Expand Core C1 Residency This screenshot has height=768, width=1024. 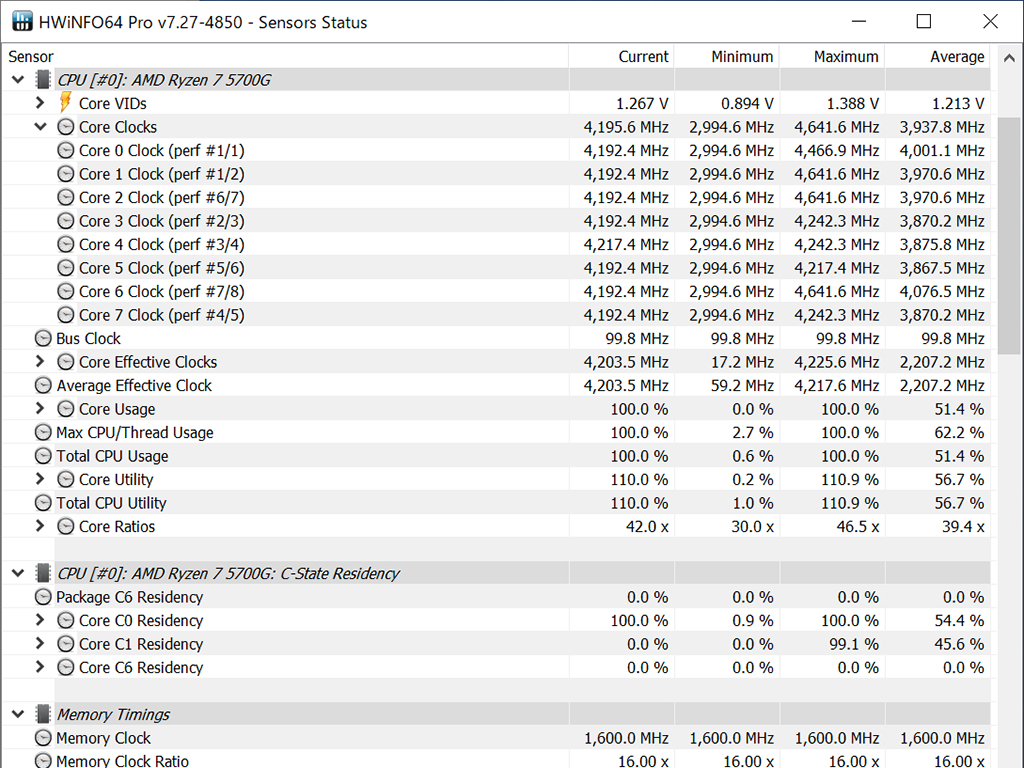point(40,643)
